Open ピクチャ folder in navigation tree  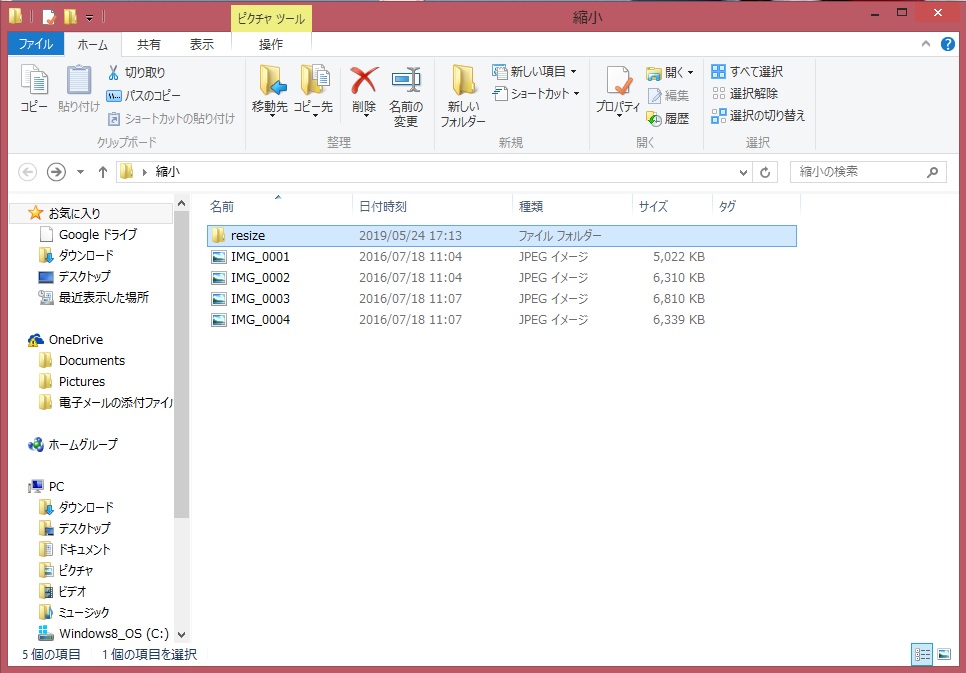(76, 570)
